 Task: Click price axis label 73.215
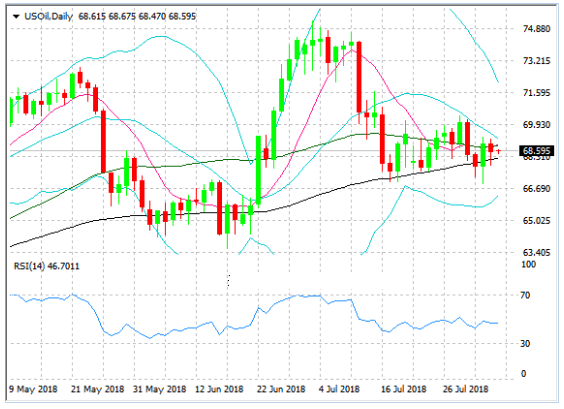(536, 61)
